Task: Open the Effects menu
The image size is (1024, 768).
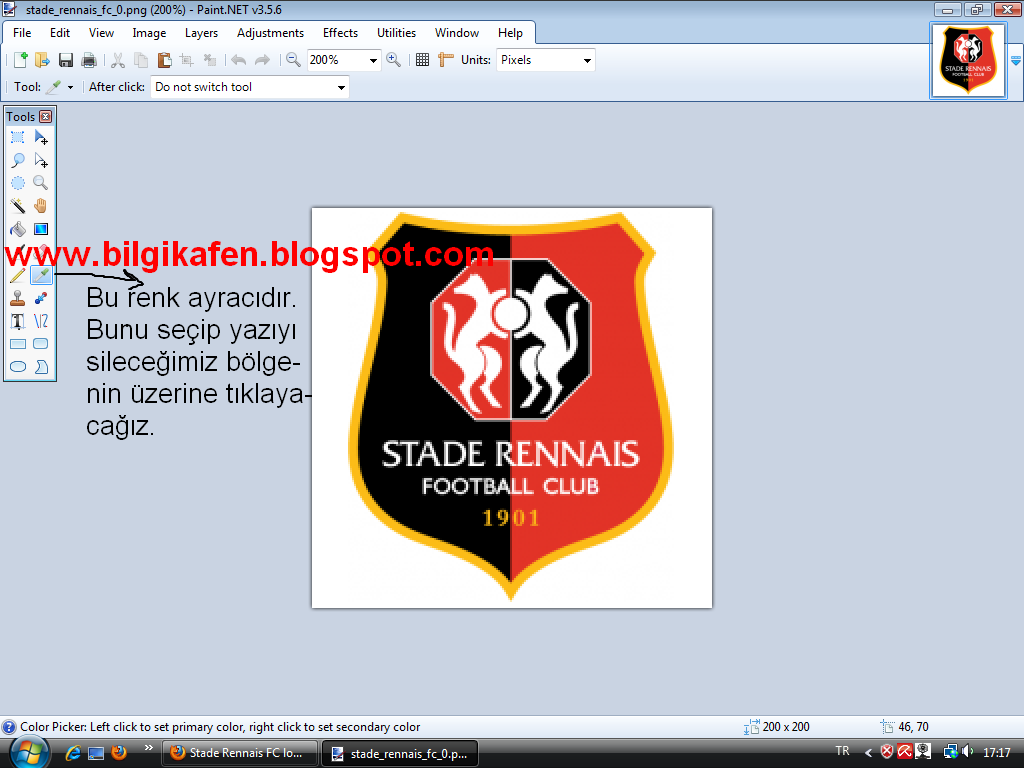Action: [340, 33]
